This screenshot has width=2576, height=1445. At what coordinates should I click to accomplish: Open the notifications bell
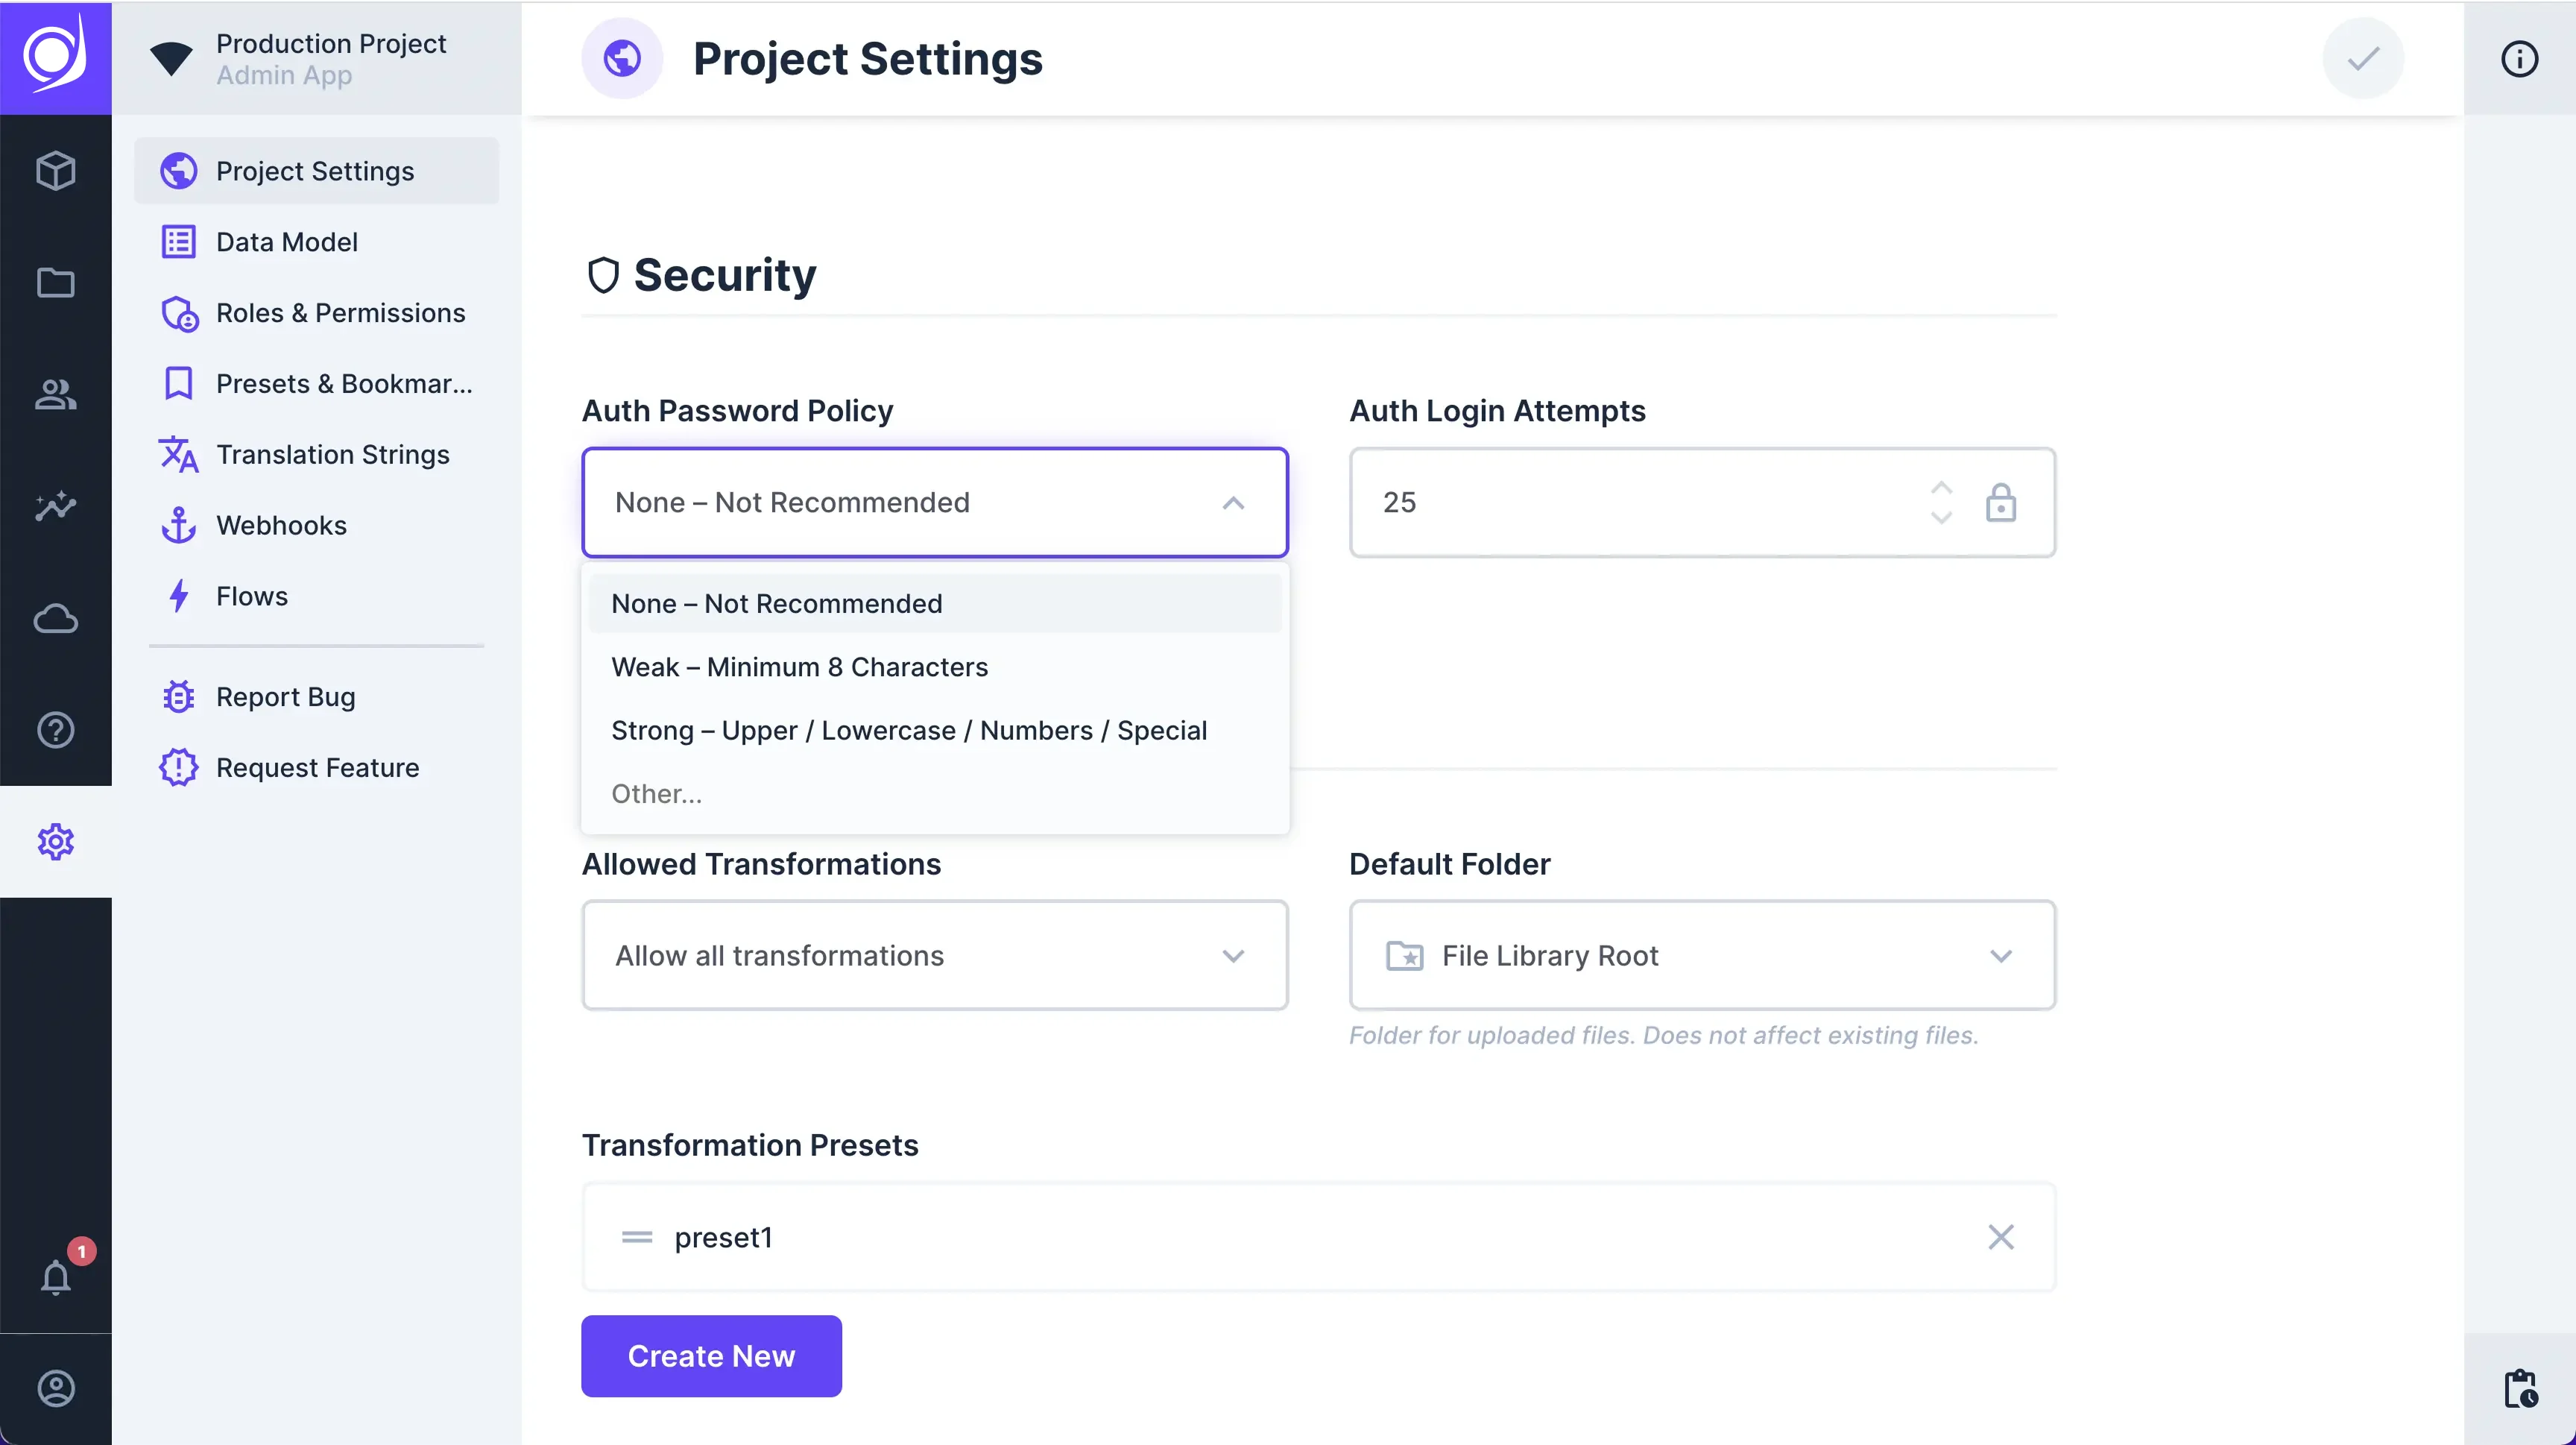(56, 1277)
